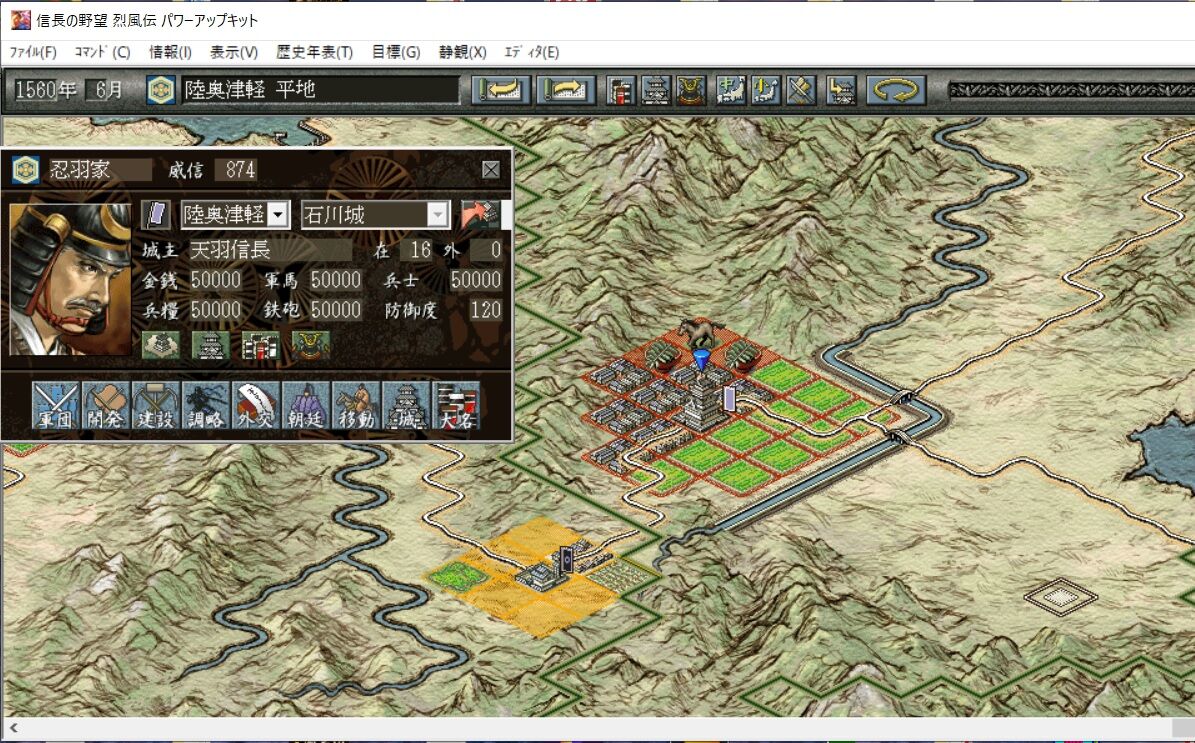Open the 歴史年表(T) menu
1195x743 pixels.
coord(314,52)
